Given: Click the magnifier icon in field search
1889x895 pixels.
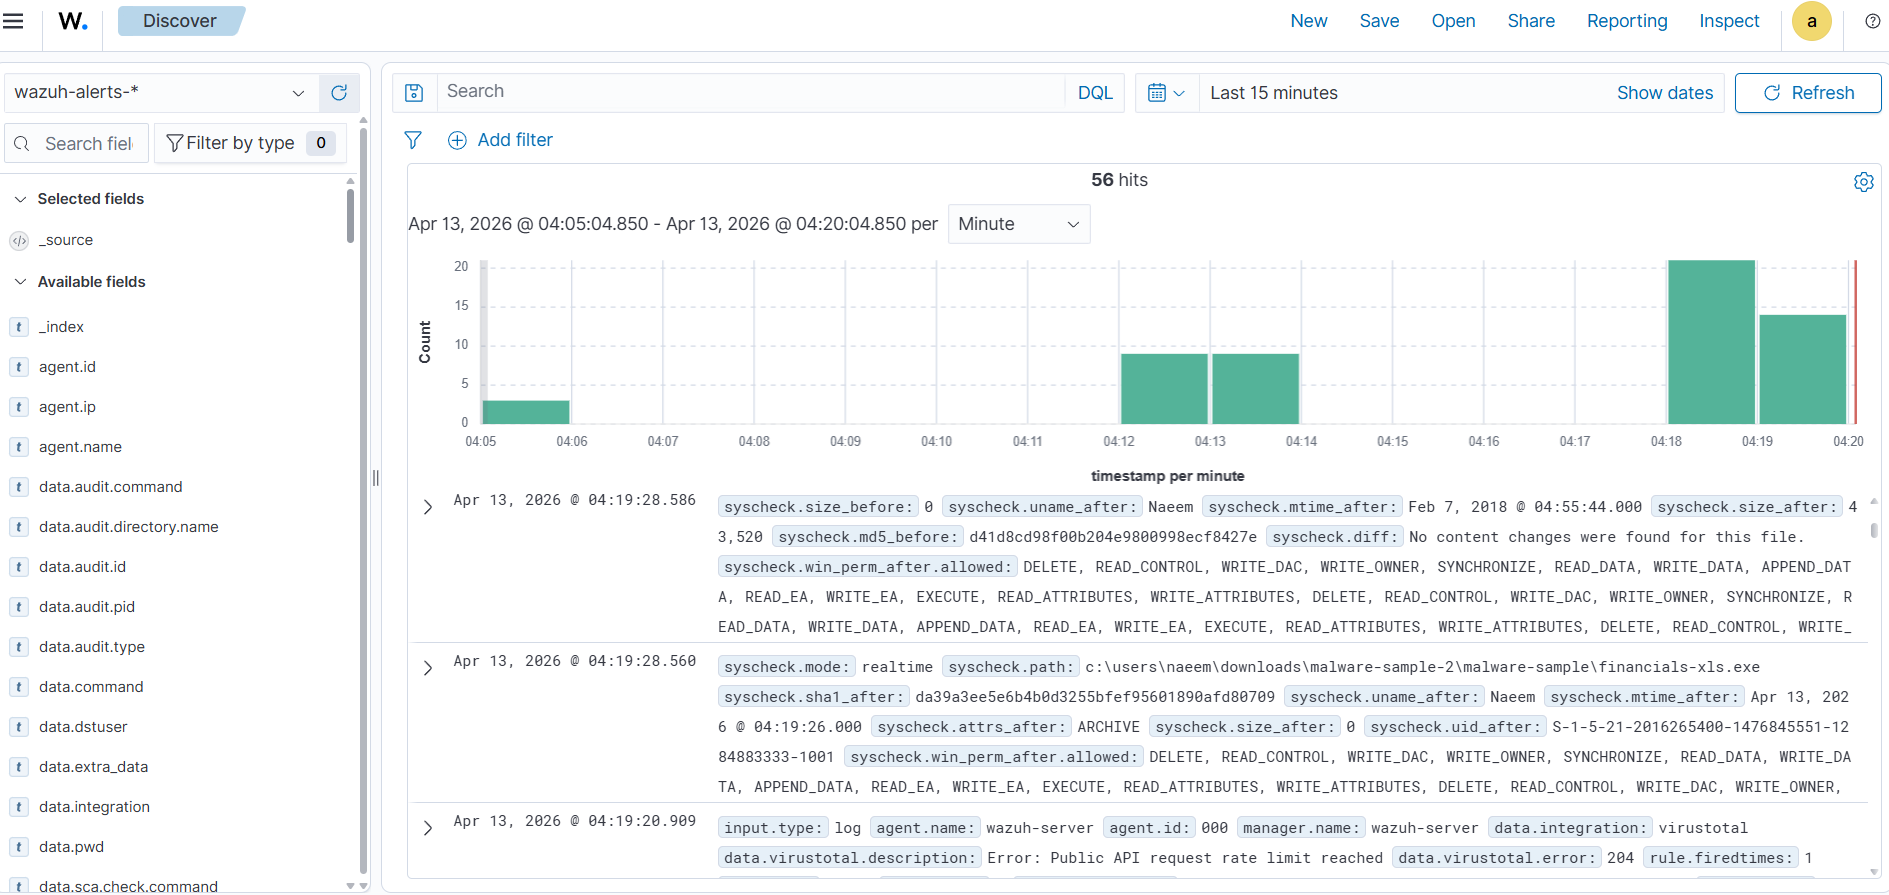Looking at the screenshot, I should [22, 144].
